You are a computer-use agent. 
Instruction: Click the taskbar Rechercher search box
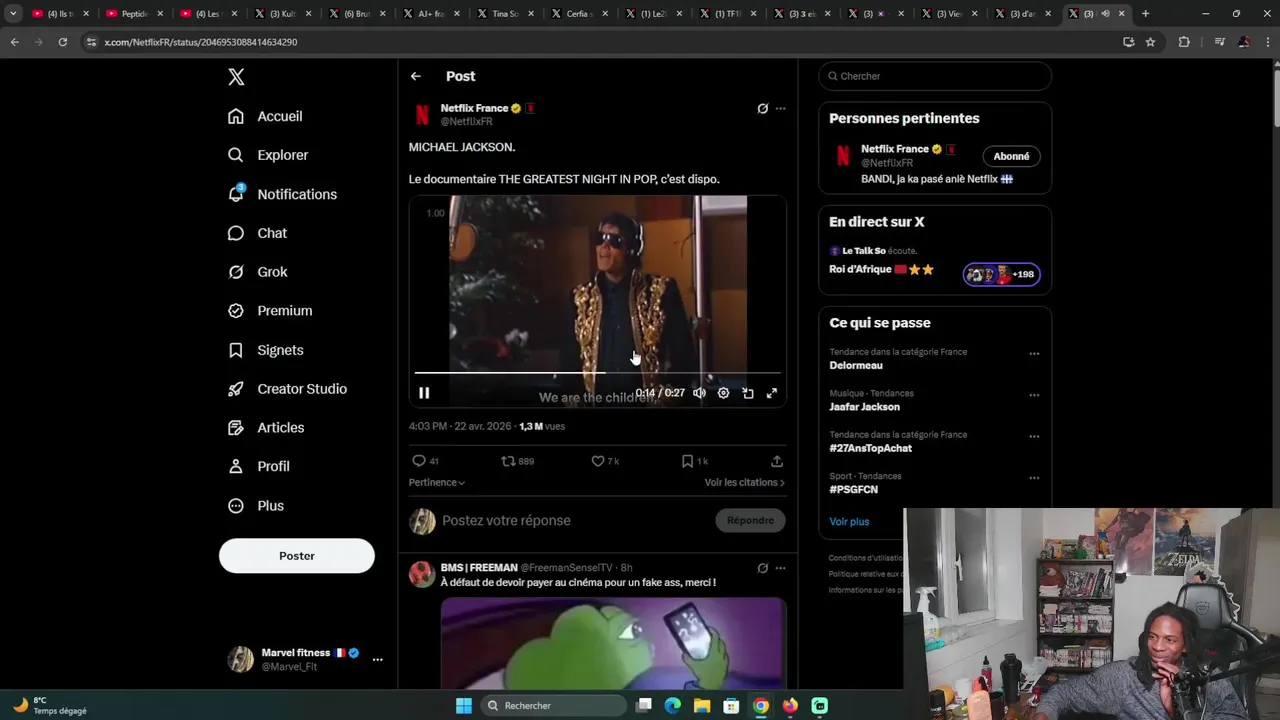[552, 706]
